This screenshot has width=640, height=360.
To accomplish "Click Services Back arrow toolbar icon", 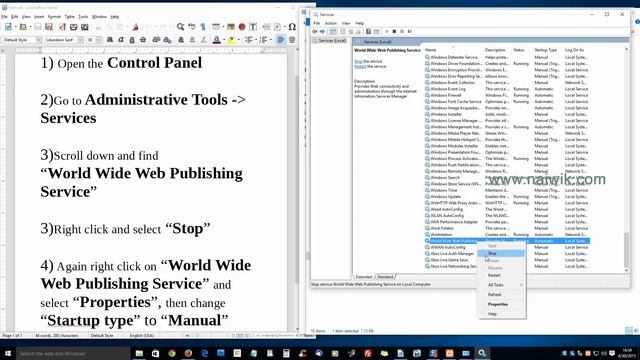I will (315, 31).
